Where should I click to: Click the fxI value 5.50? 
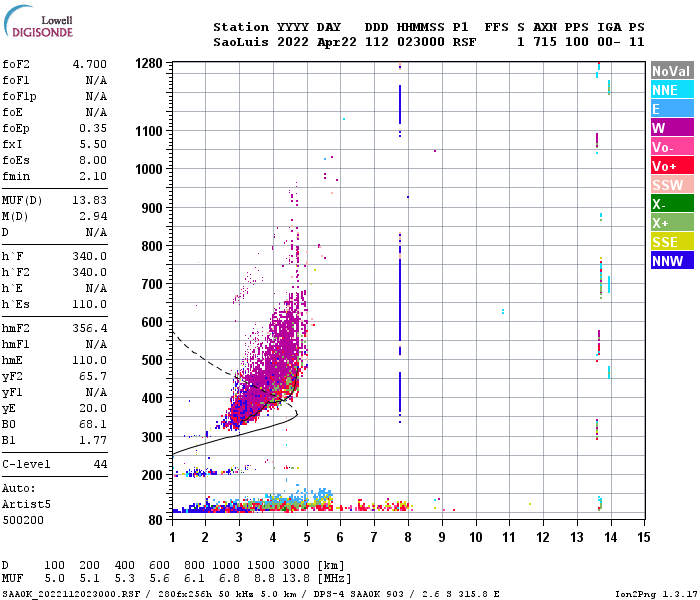click(93, 144)
